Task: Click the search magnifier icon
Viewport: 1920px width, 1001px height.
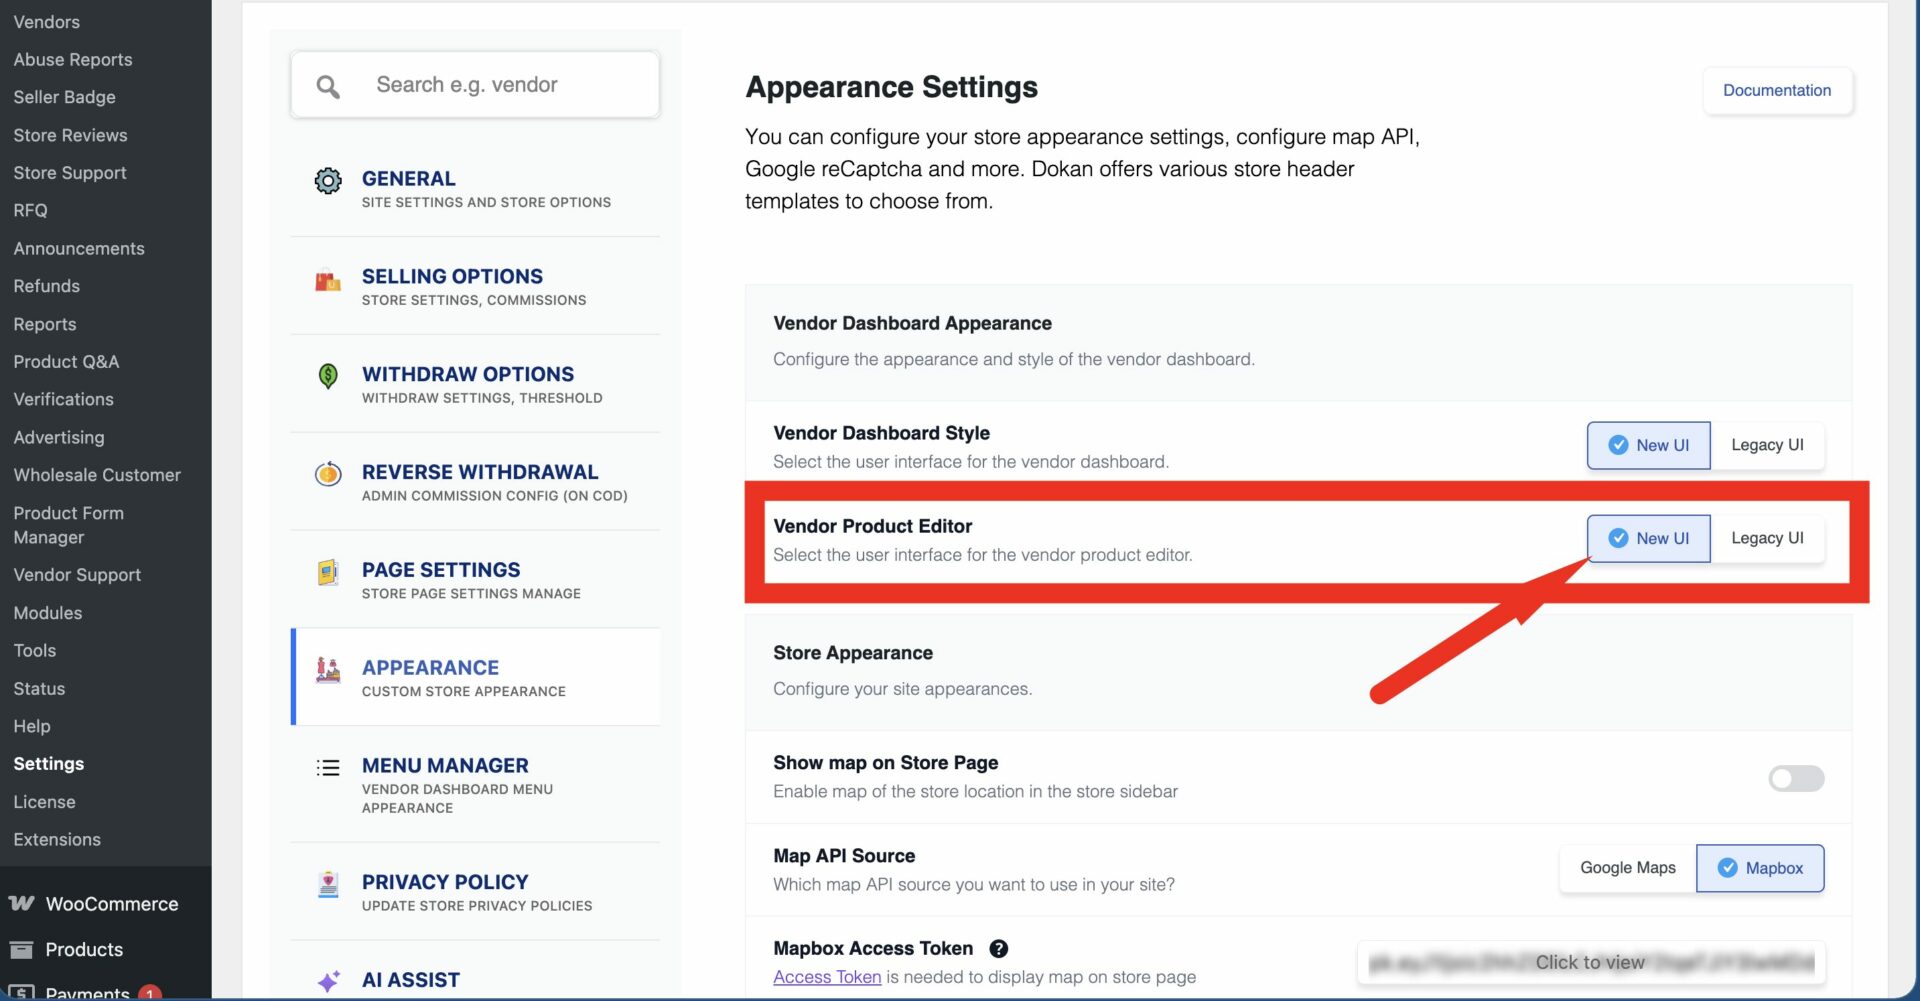Action: tap(328, 86)
